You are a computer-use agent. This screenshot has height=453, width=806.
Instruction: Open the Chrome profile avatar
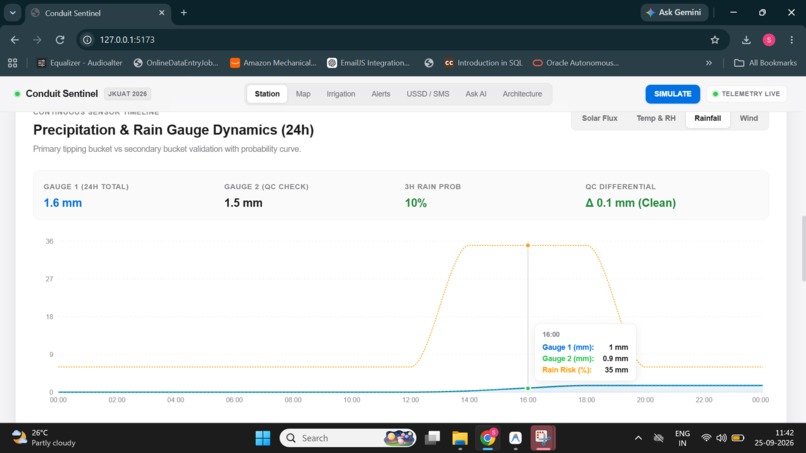point(769,40)
